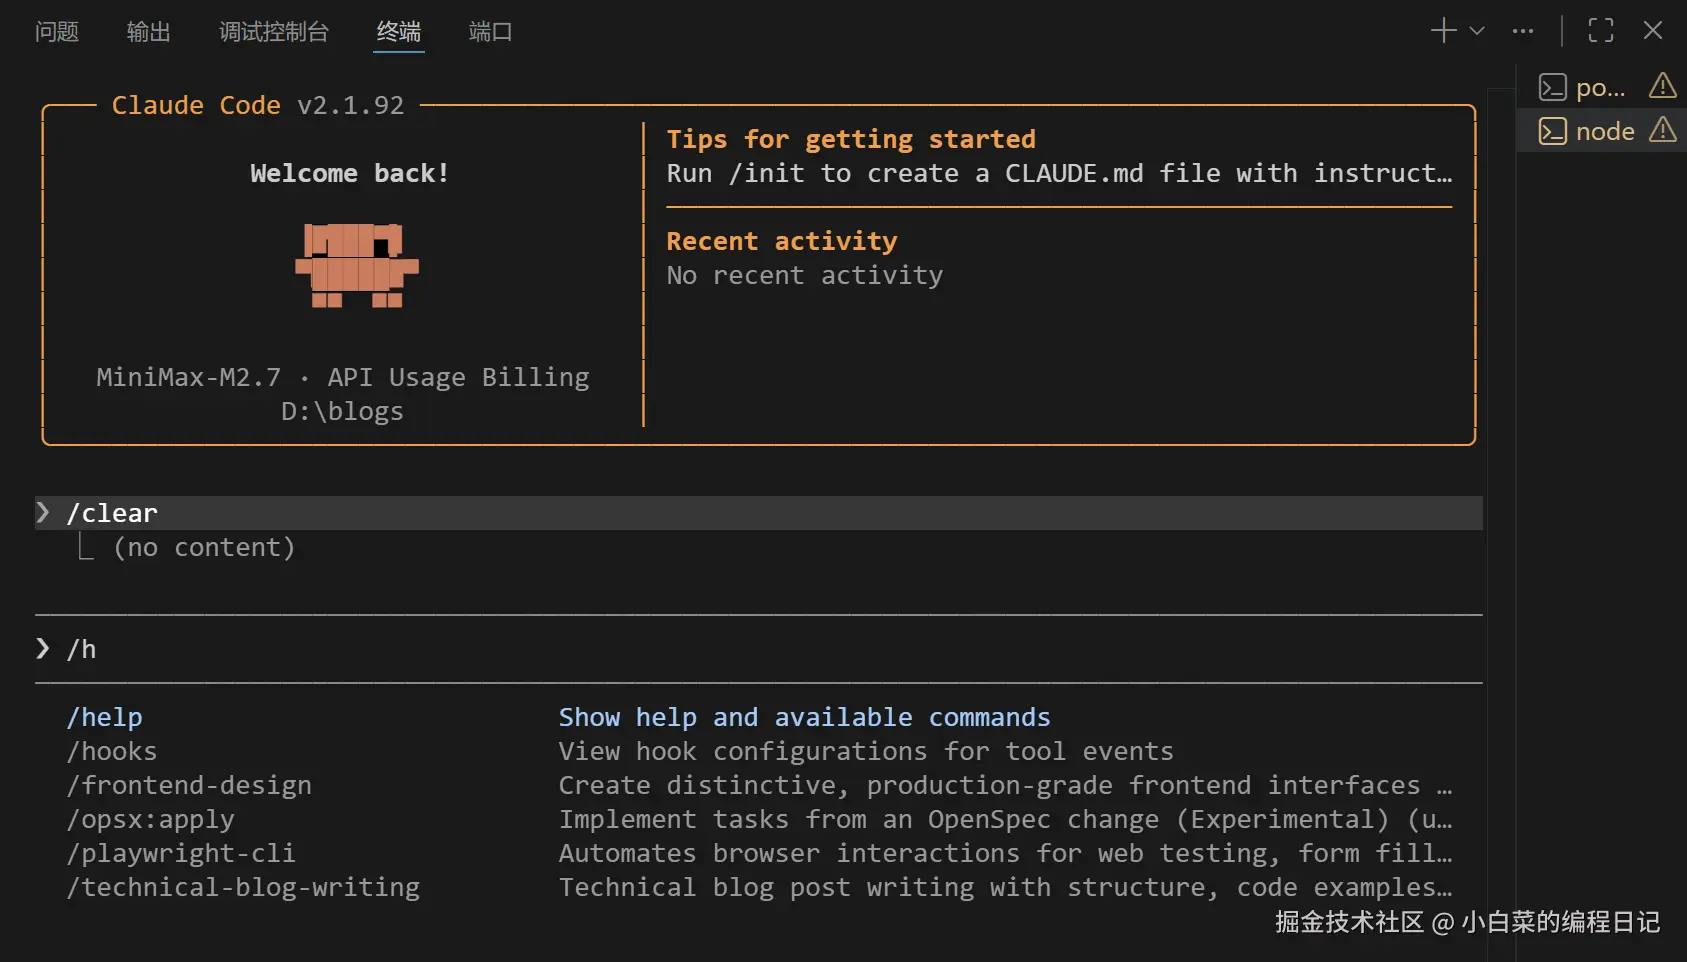Click the warning icon beside node terminal

click(1662, 130)
